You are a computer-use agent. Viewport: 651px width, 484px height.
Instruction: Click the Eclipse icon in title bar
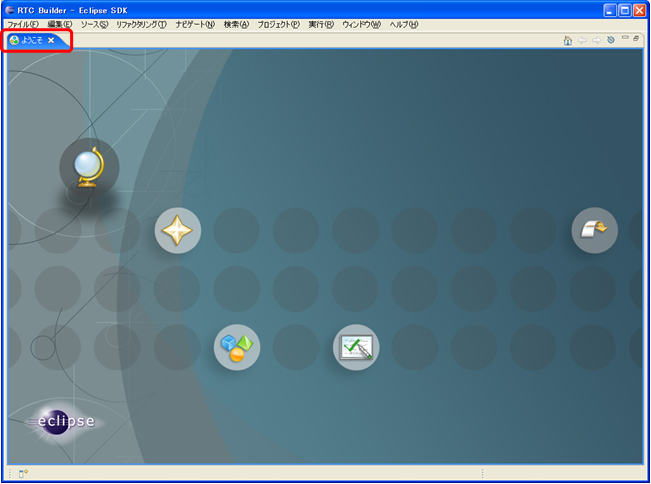(10, 10)
